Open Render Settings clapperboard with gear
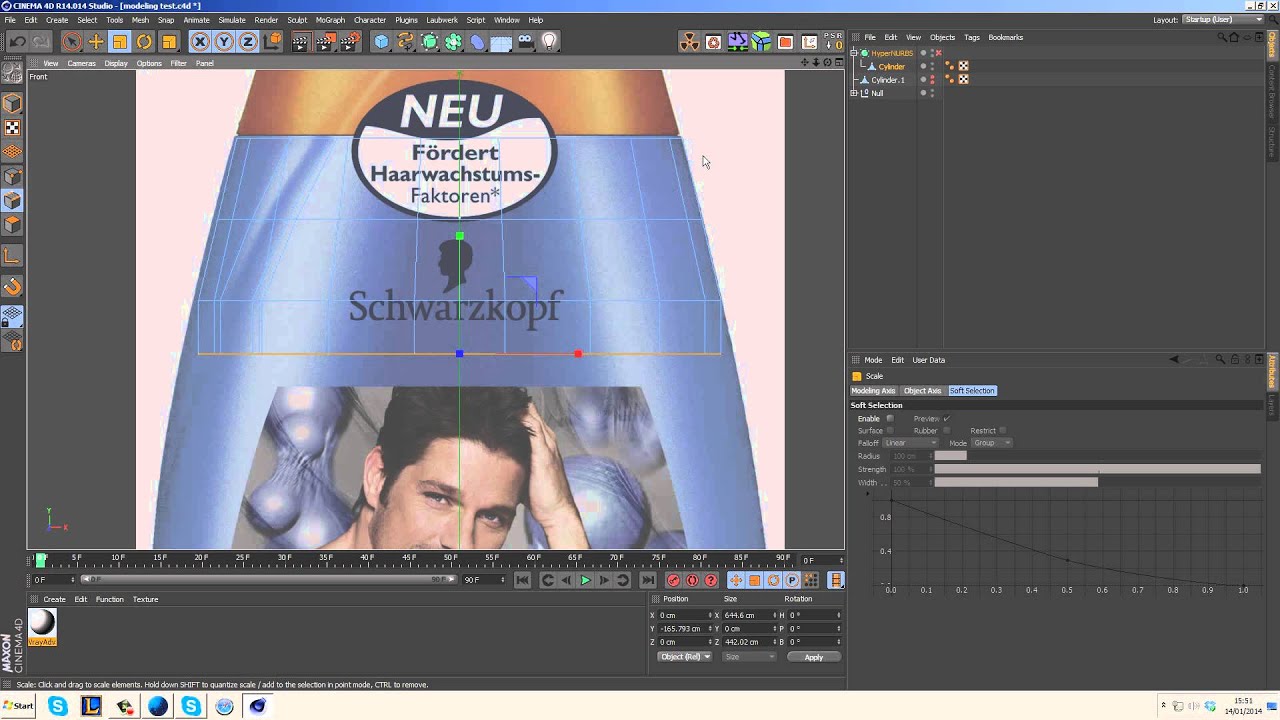1280x720 pixels. pos(350,41)
